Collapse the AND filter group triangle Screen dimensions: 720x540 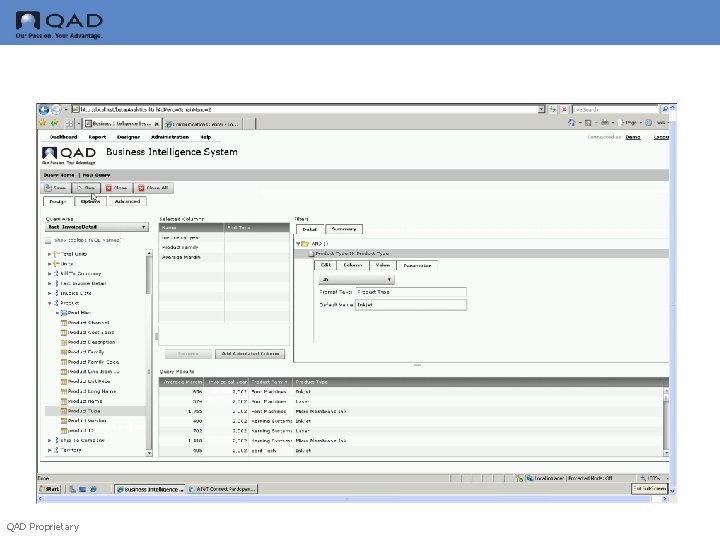[298, 243]
